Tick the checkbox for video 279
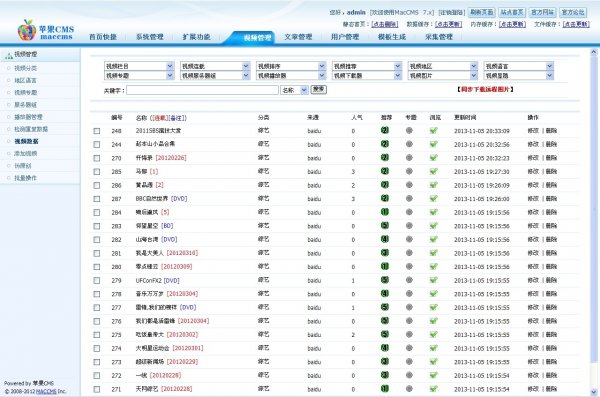The height and width of the screenshot is (397, 600). pyautogui.click(x=97, y=280)
